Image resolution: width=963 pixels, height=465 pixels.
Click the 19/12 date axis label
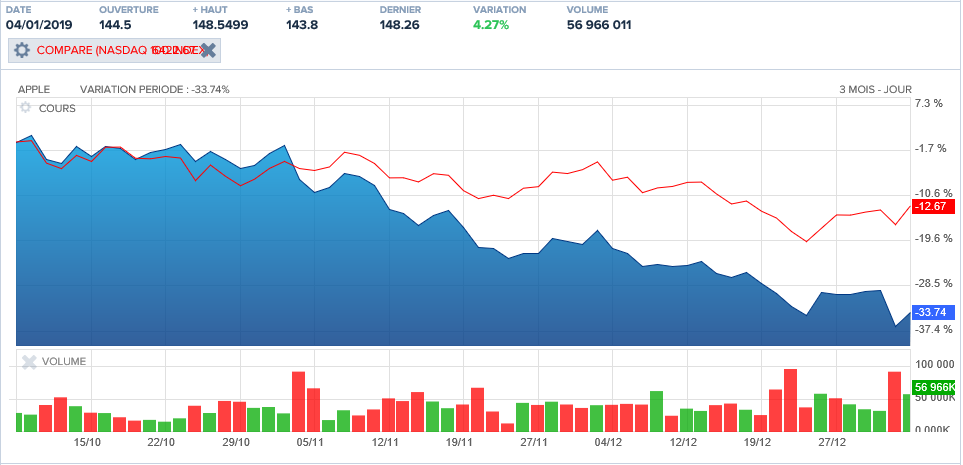click(x=757, y=442)
